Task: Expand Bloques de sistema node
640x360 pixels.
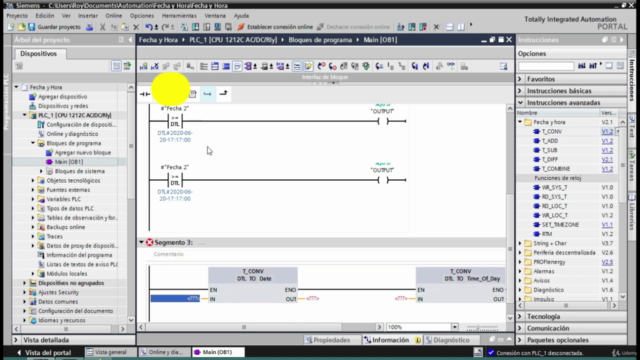Action: 41,171
